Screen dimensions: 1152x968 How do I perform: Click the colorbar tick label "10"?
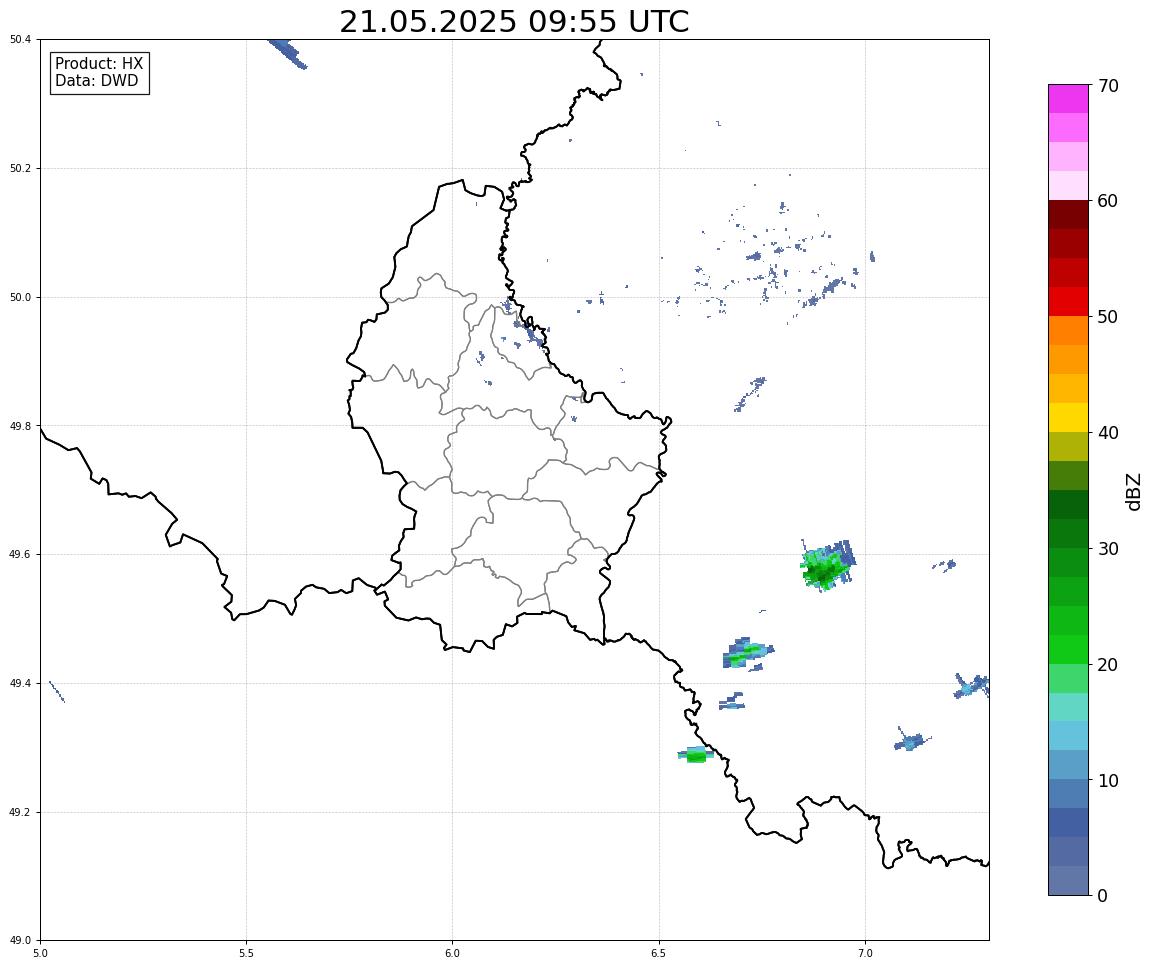click(x=1108, y=781)
